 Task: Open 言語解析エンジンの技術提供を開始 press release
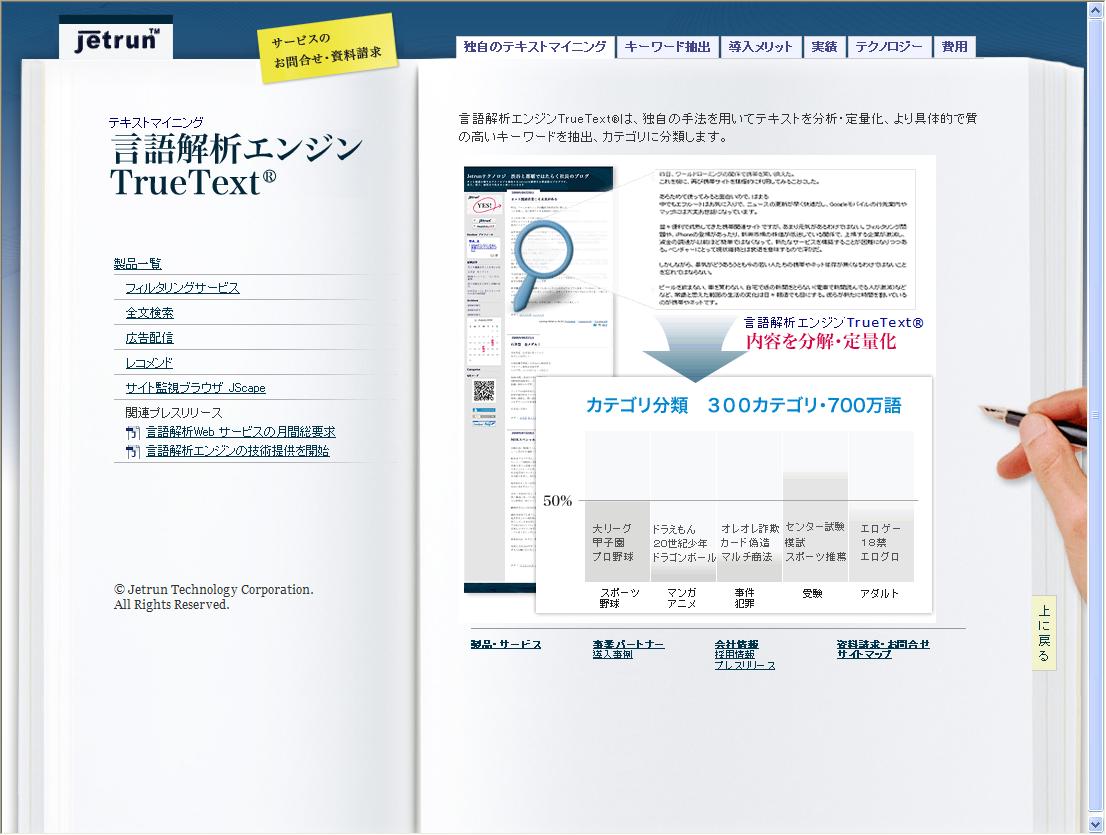click(x=238, y=451)
